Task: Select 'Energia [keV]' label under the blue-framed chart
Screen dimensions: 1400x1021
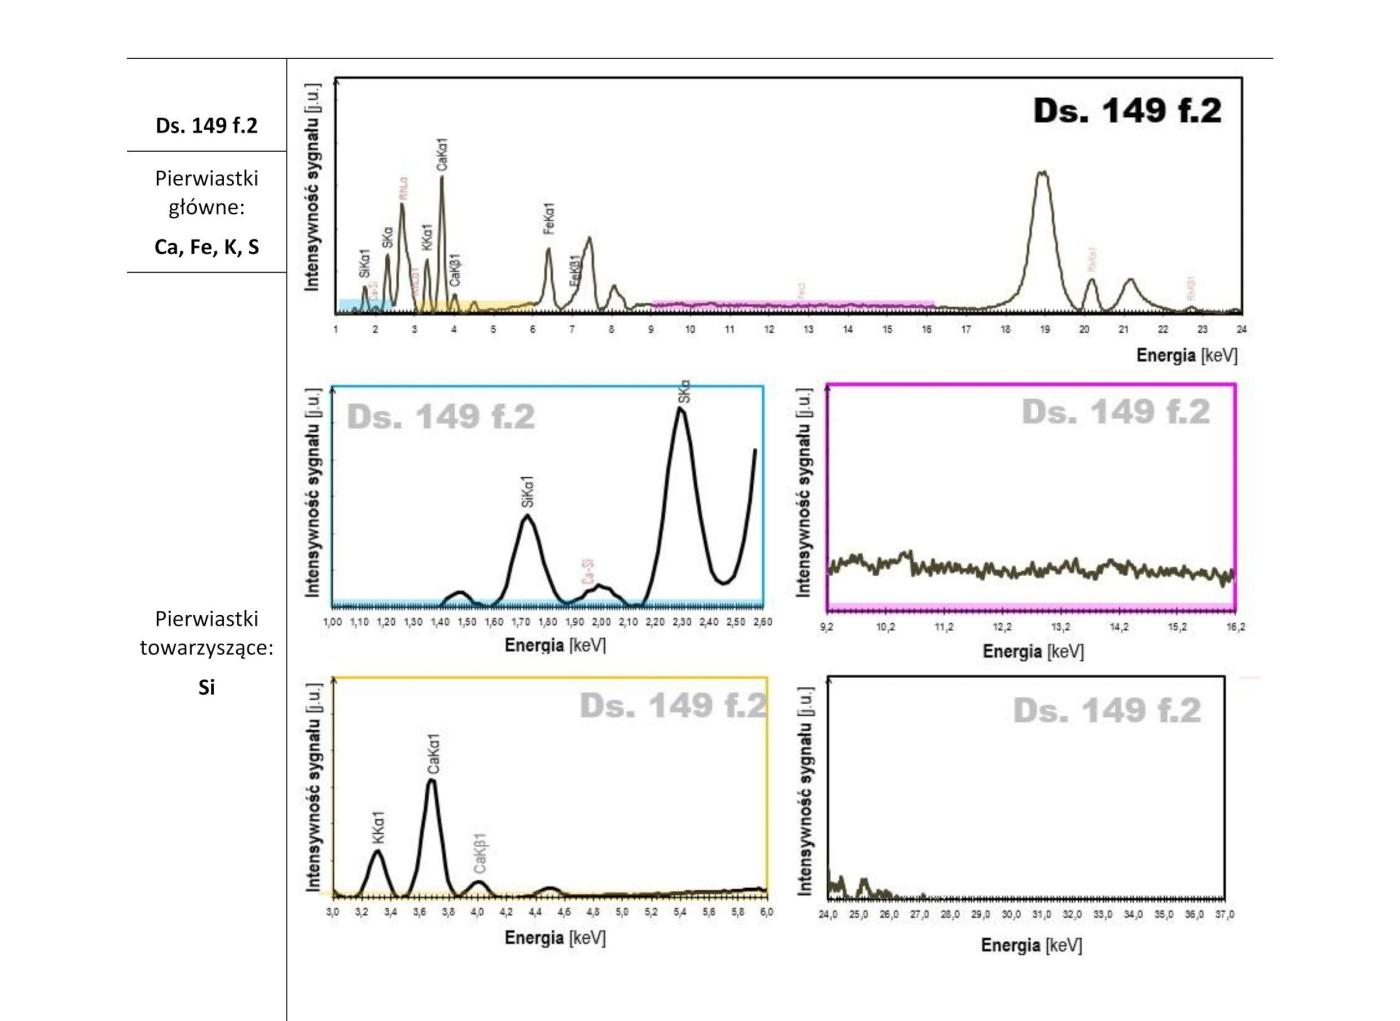Action: 555,645
